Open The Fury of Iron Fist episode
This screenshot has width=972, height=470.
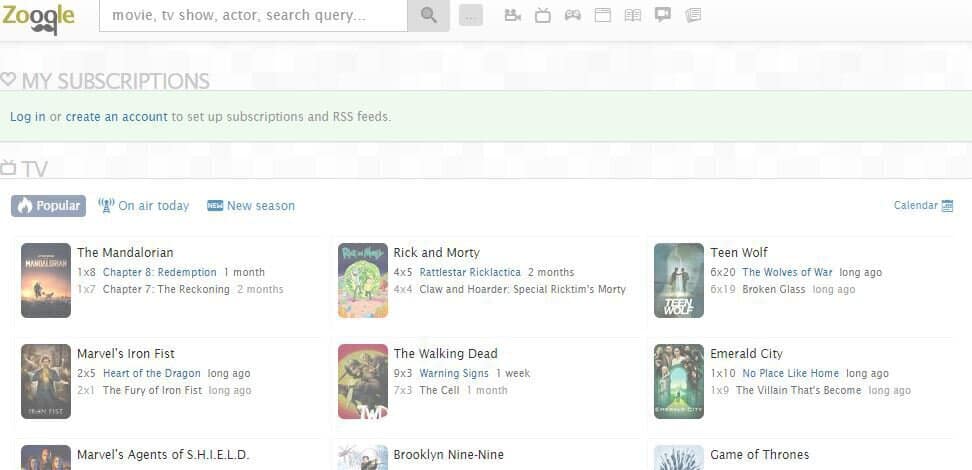click(152, 390)
